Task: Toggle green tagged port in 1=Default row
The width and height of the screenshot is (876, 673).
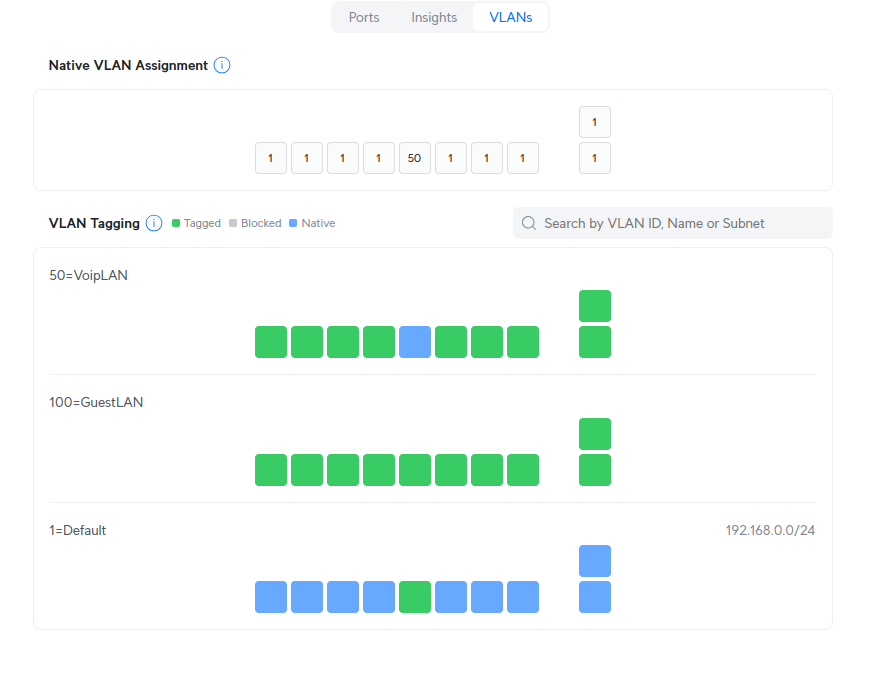Action: 415,597
